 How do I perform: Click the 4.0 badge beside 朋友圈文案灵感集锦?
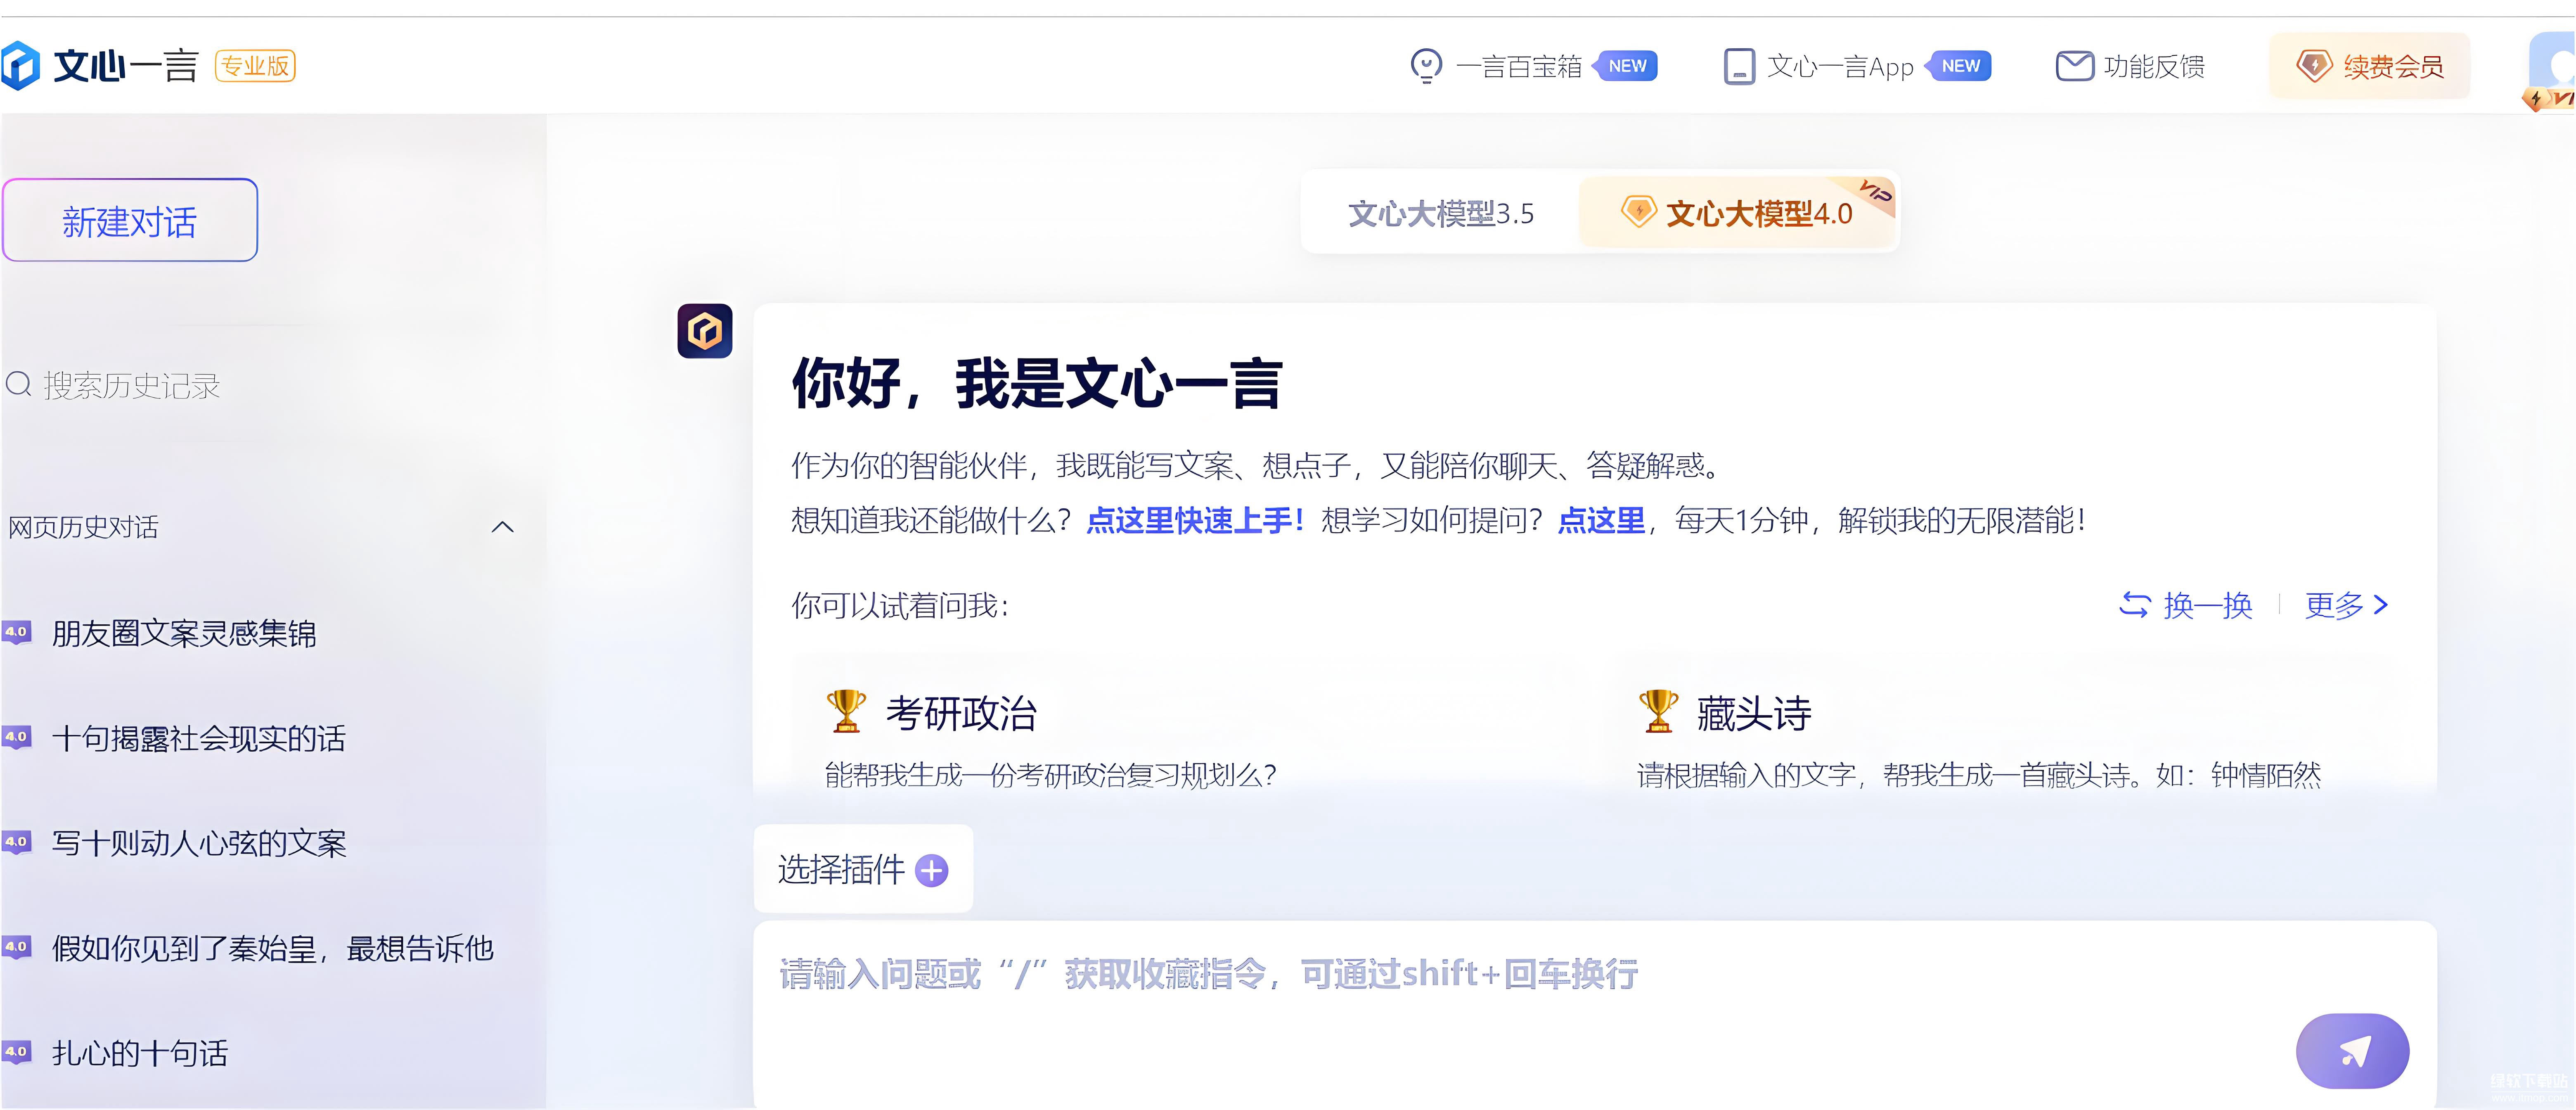[17, 632]
